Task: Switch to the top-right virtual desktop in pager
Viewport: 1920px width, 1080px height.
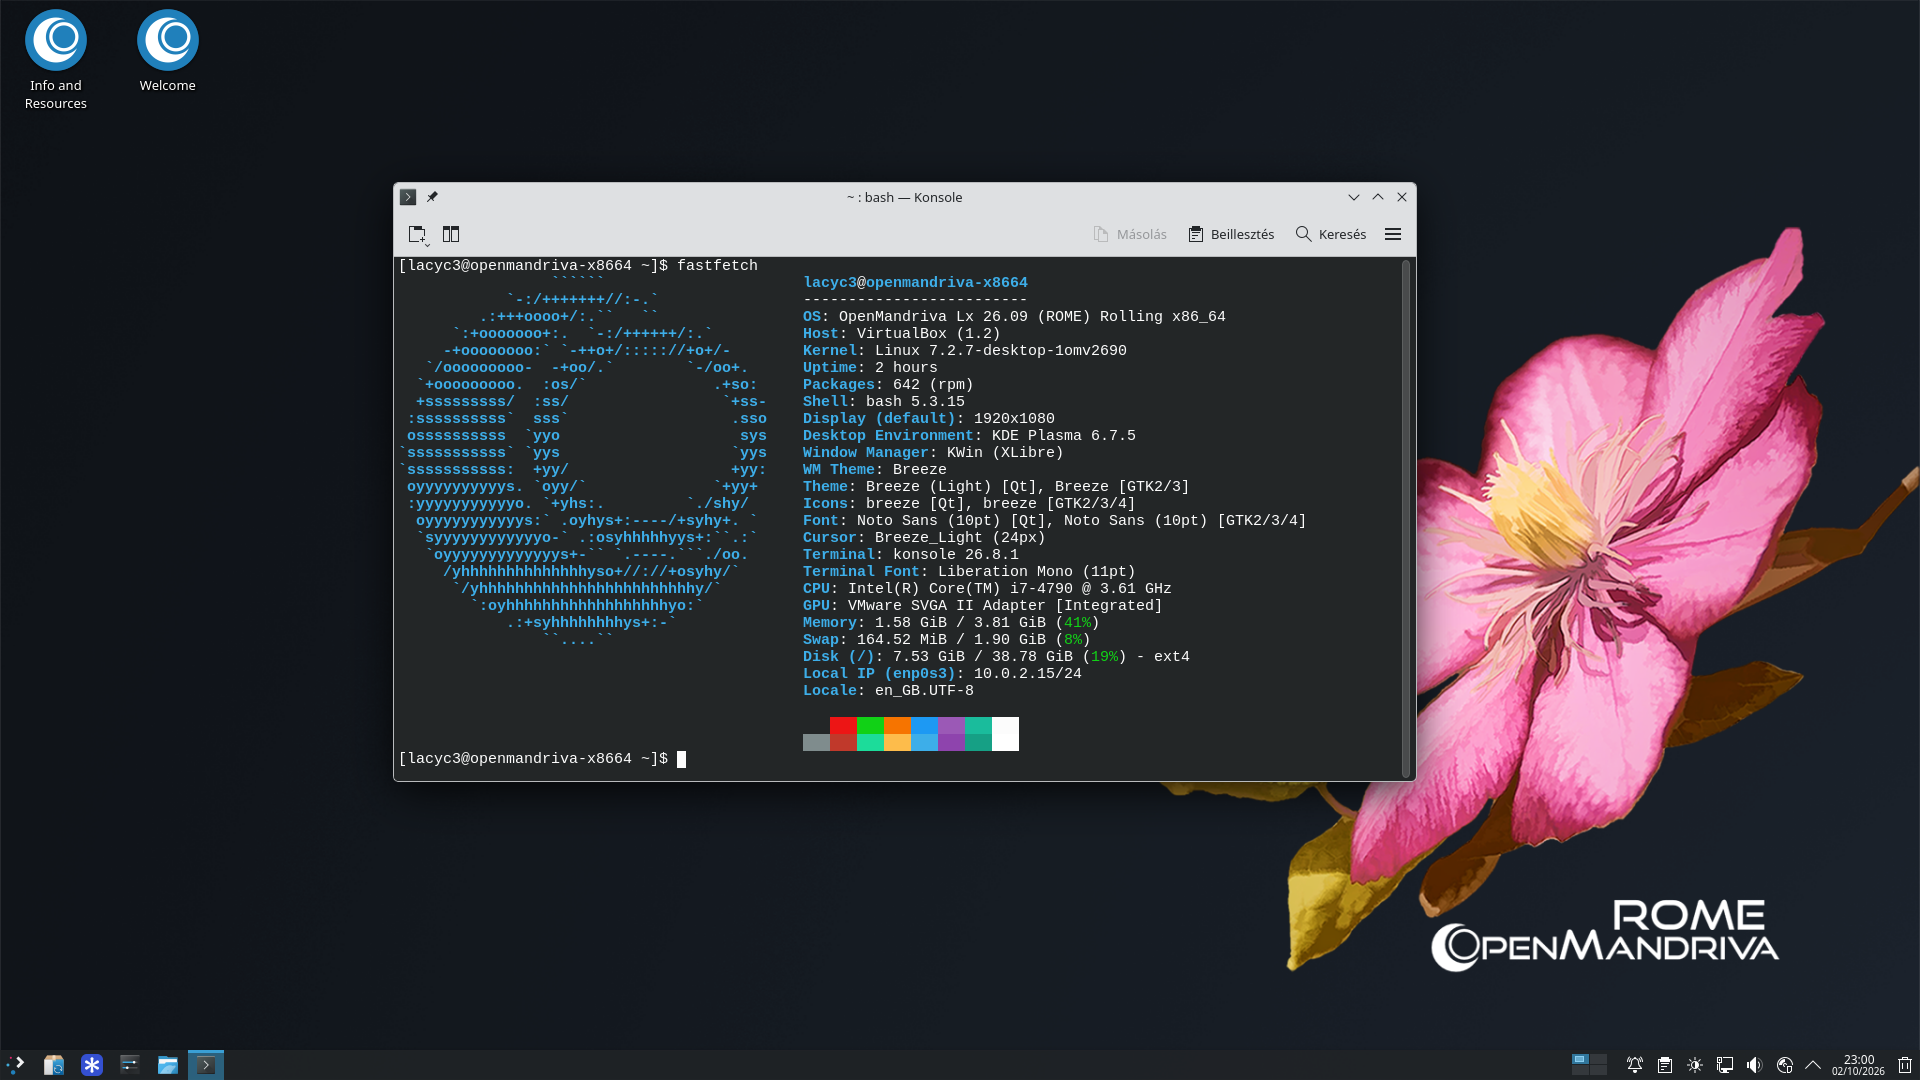Action: click(1598, 1059)
